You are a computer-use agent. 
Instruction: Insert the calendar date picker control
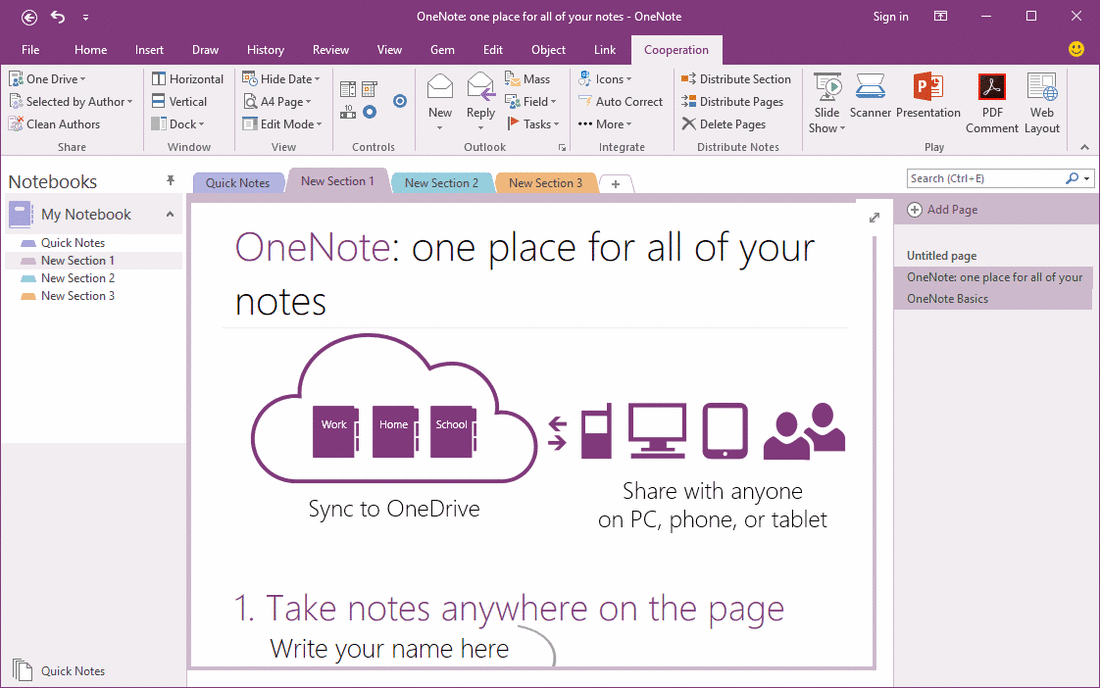(370, 89)
